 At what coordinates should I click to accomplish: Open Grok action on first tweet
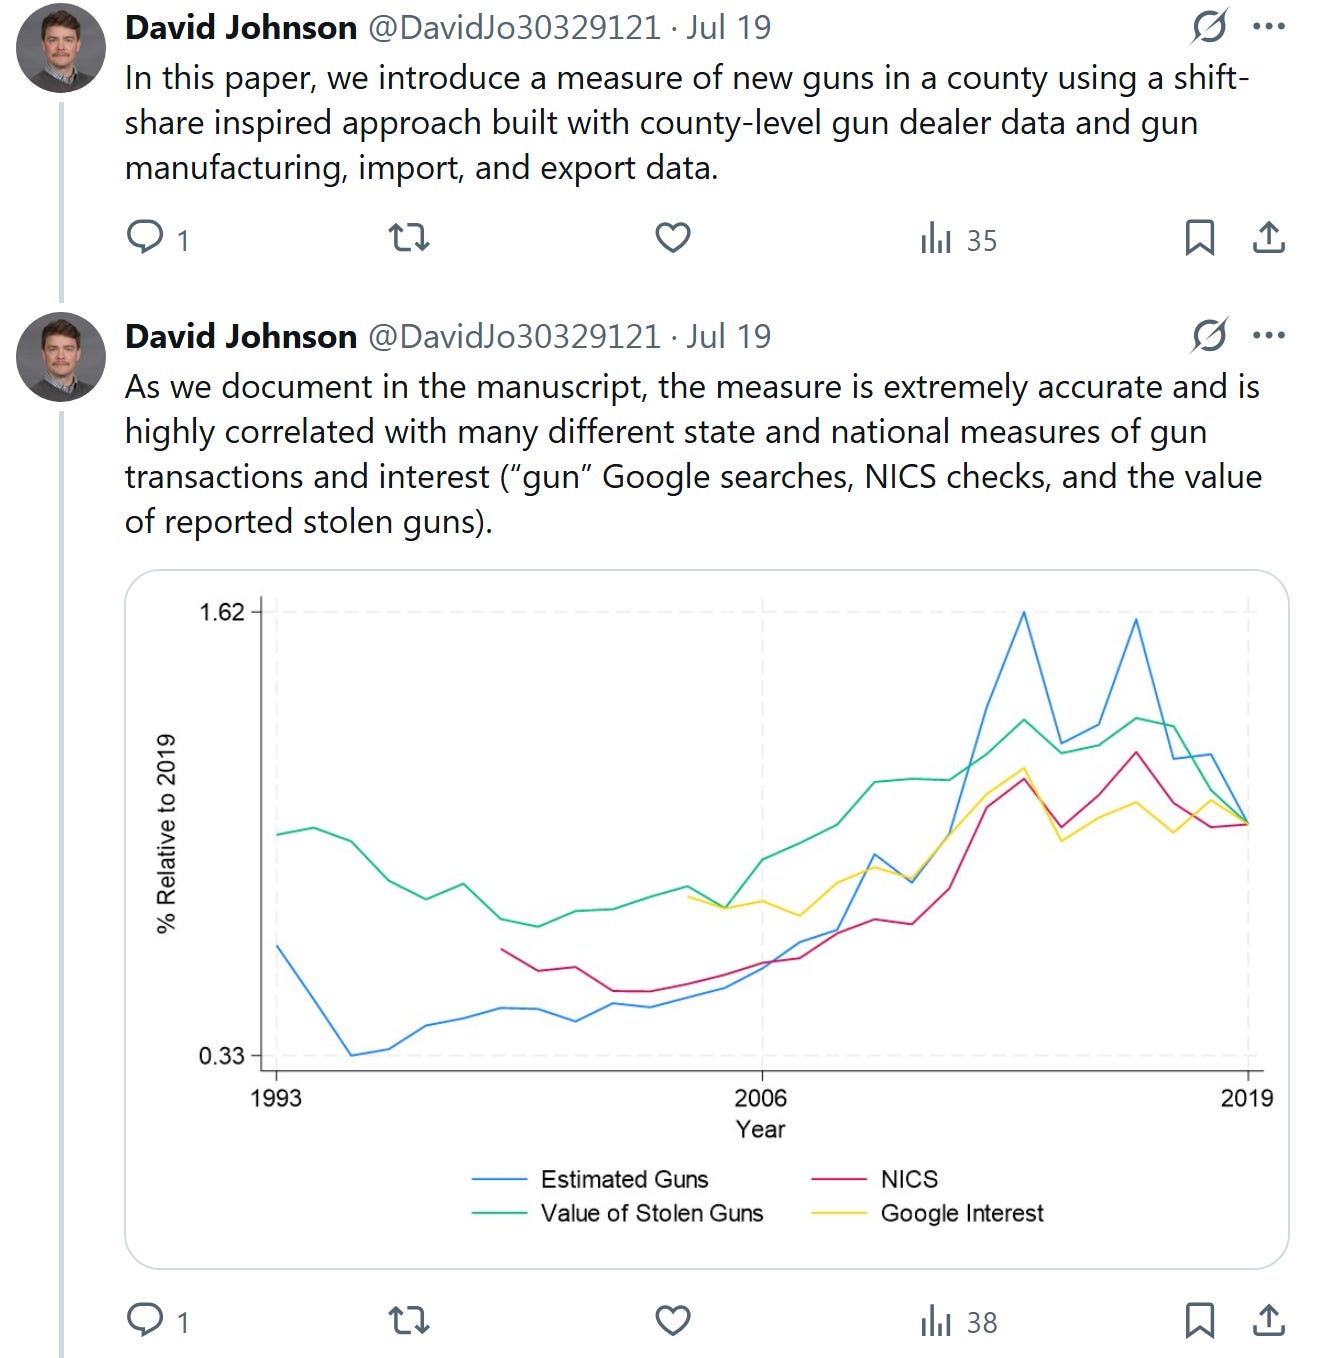coord(1209,27)
